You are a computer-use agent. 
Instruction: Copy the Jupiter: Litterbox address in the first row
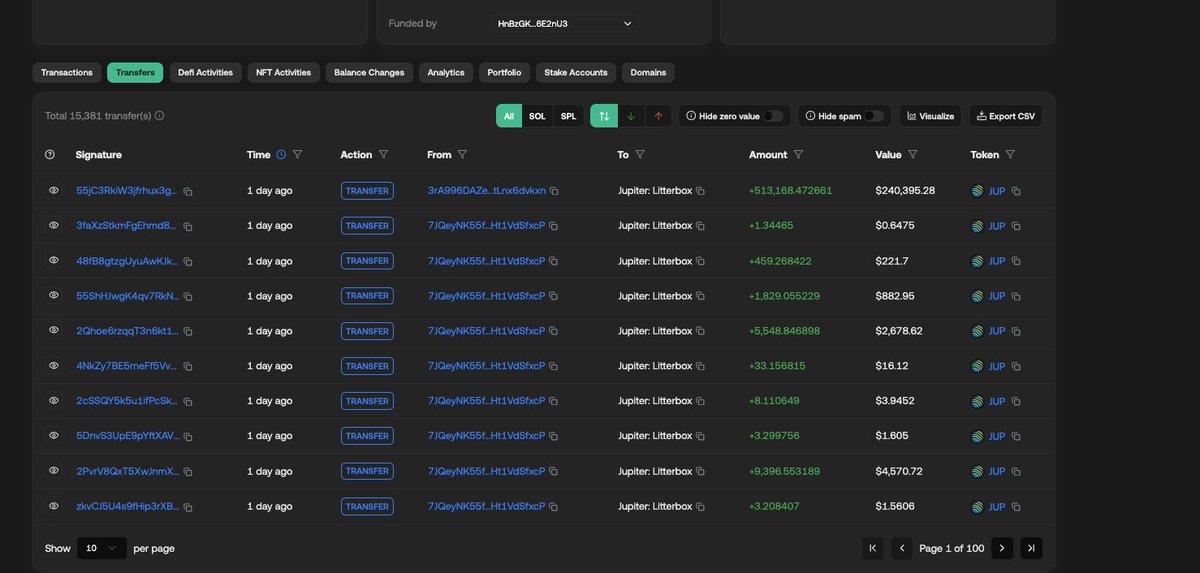pos(700,191)
